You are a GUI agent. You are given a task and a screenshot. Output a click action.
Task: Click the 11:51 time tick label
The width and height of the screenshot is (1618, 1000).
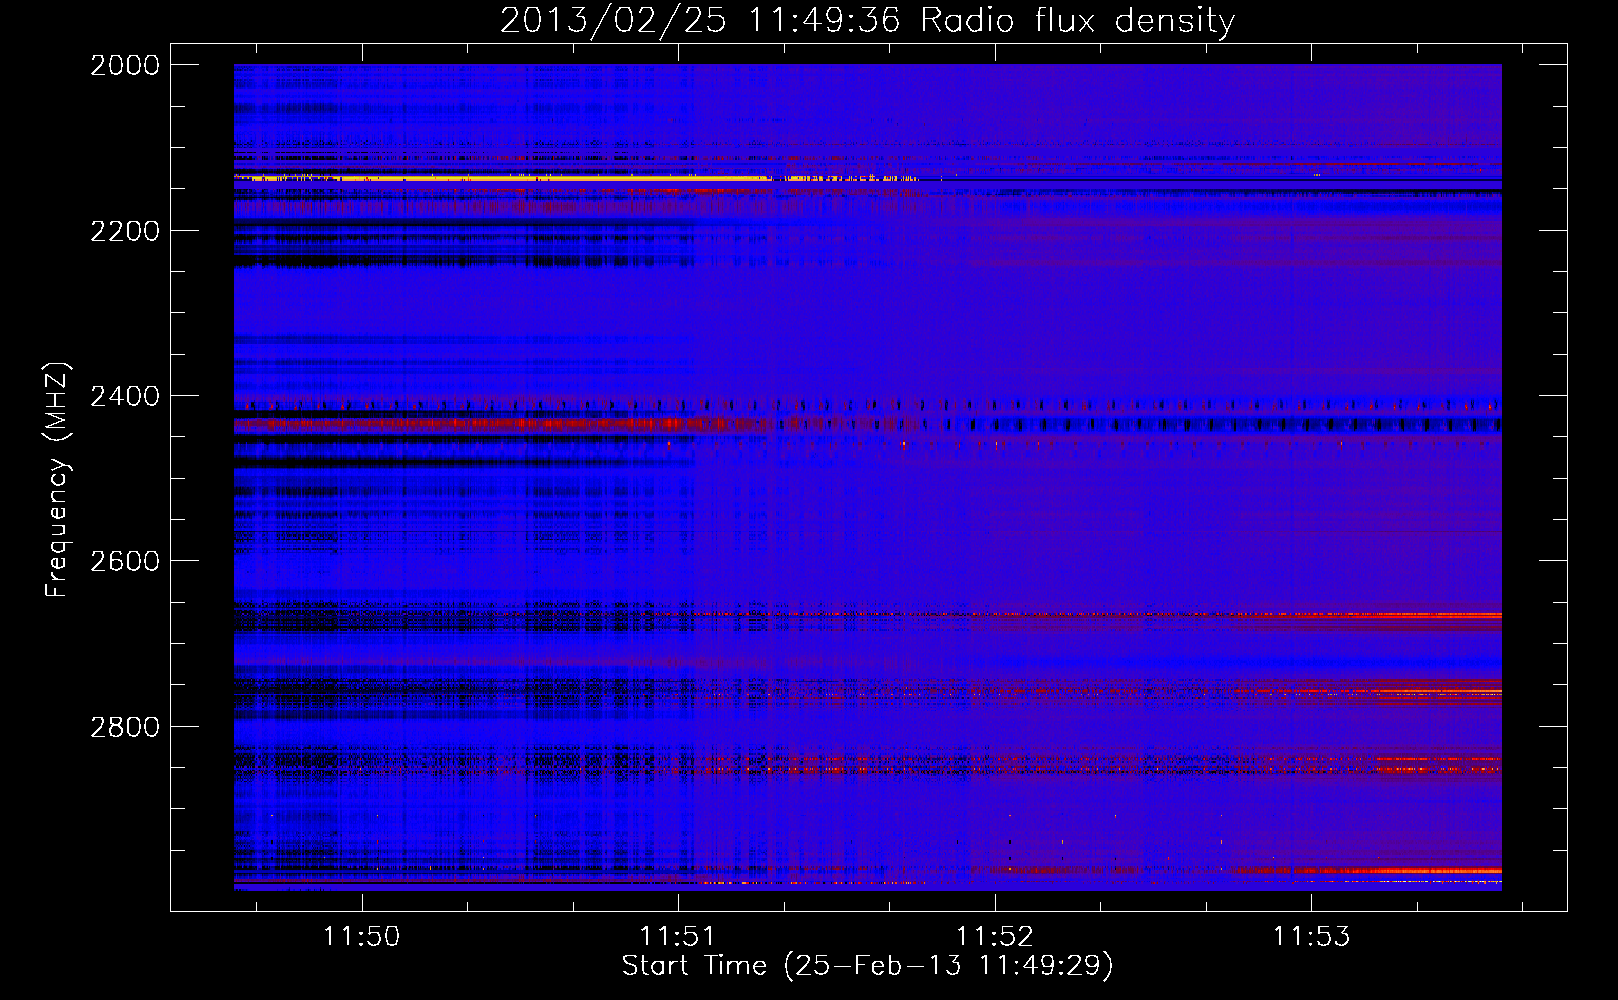(x=678, y=936)
